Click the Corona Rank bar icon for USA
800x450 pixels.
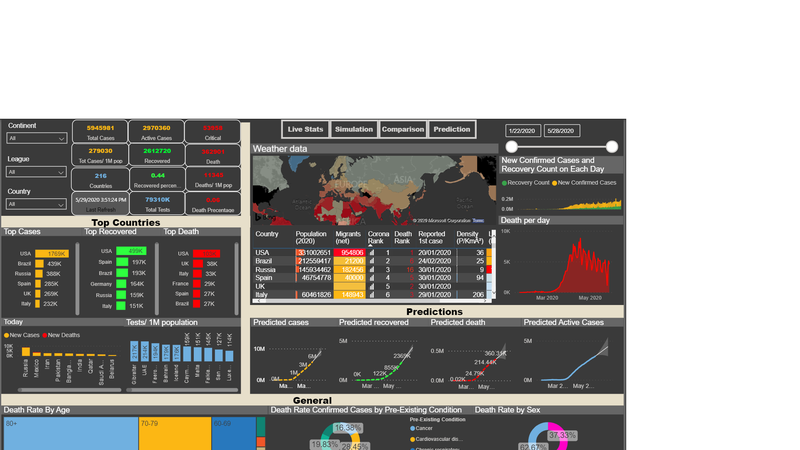[372, 253]
